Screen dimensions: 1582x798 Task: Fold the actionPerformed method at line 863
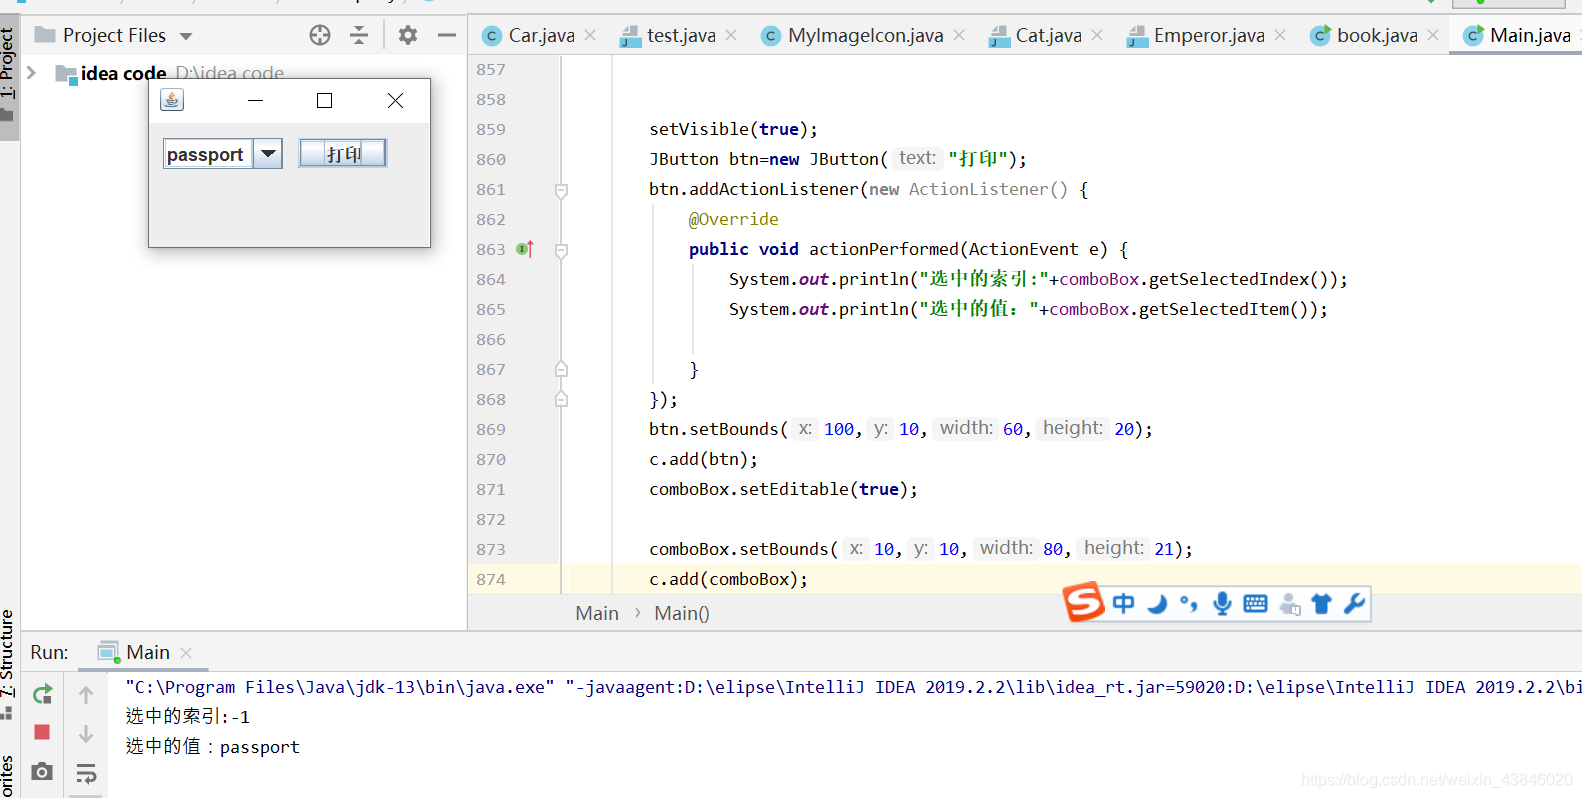pos(561,250)
